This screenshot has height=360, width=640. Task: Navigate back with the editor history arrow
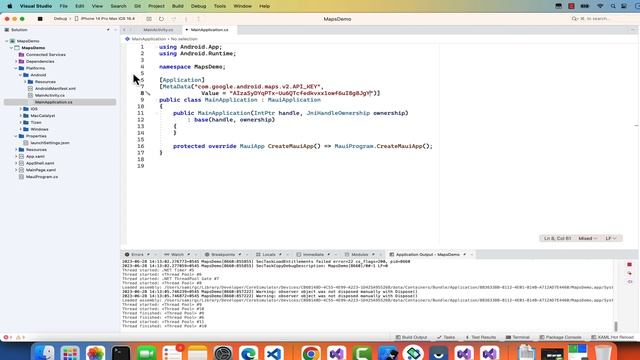click(x=124, y=30)
